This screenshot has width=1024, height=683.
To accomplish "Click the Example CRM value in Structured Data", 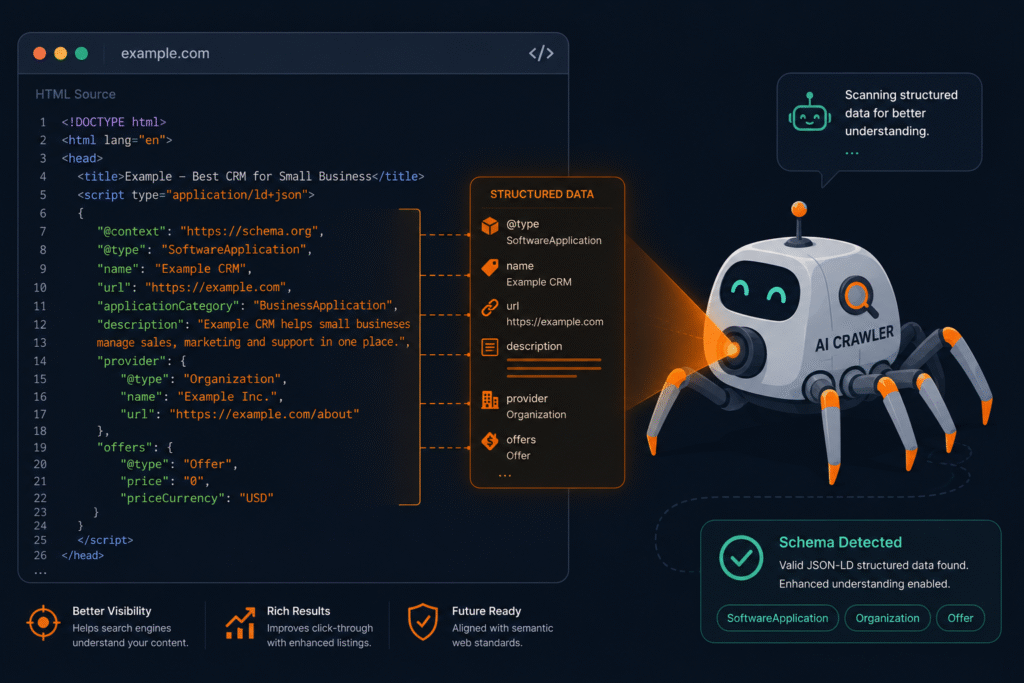I will pos(539,282).
